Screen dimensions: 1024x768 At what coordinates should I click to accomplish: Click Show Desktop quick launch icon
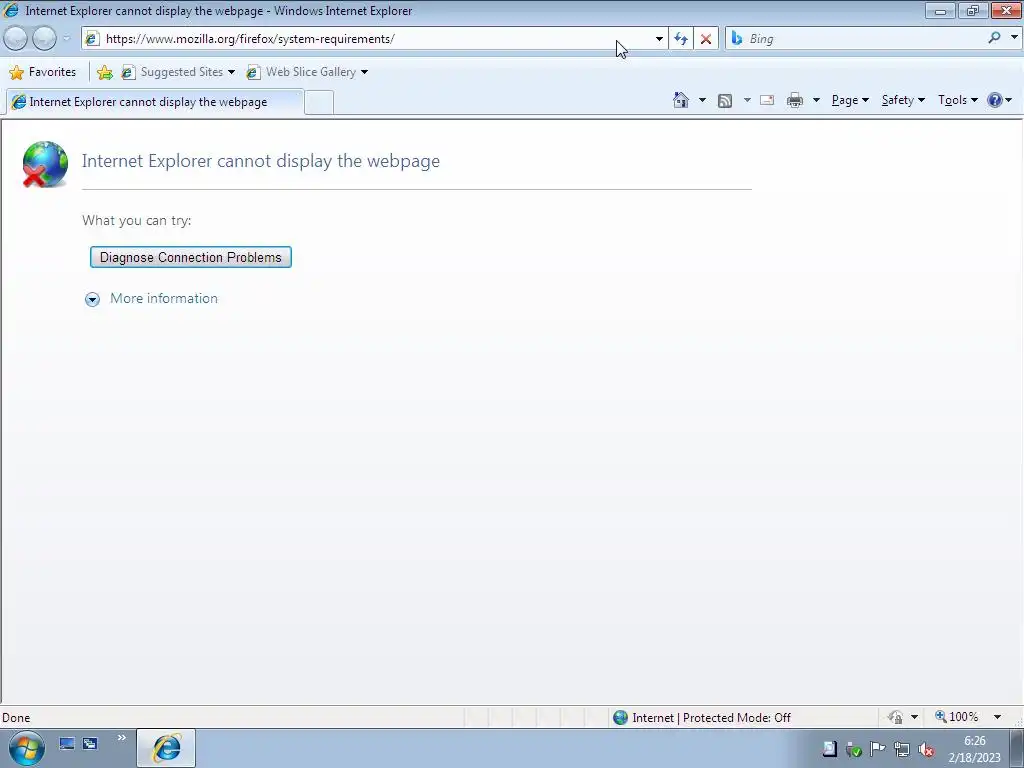coord(67,743)
